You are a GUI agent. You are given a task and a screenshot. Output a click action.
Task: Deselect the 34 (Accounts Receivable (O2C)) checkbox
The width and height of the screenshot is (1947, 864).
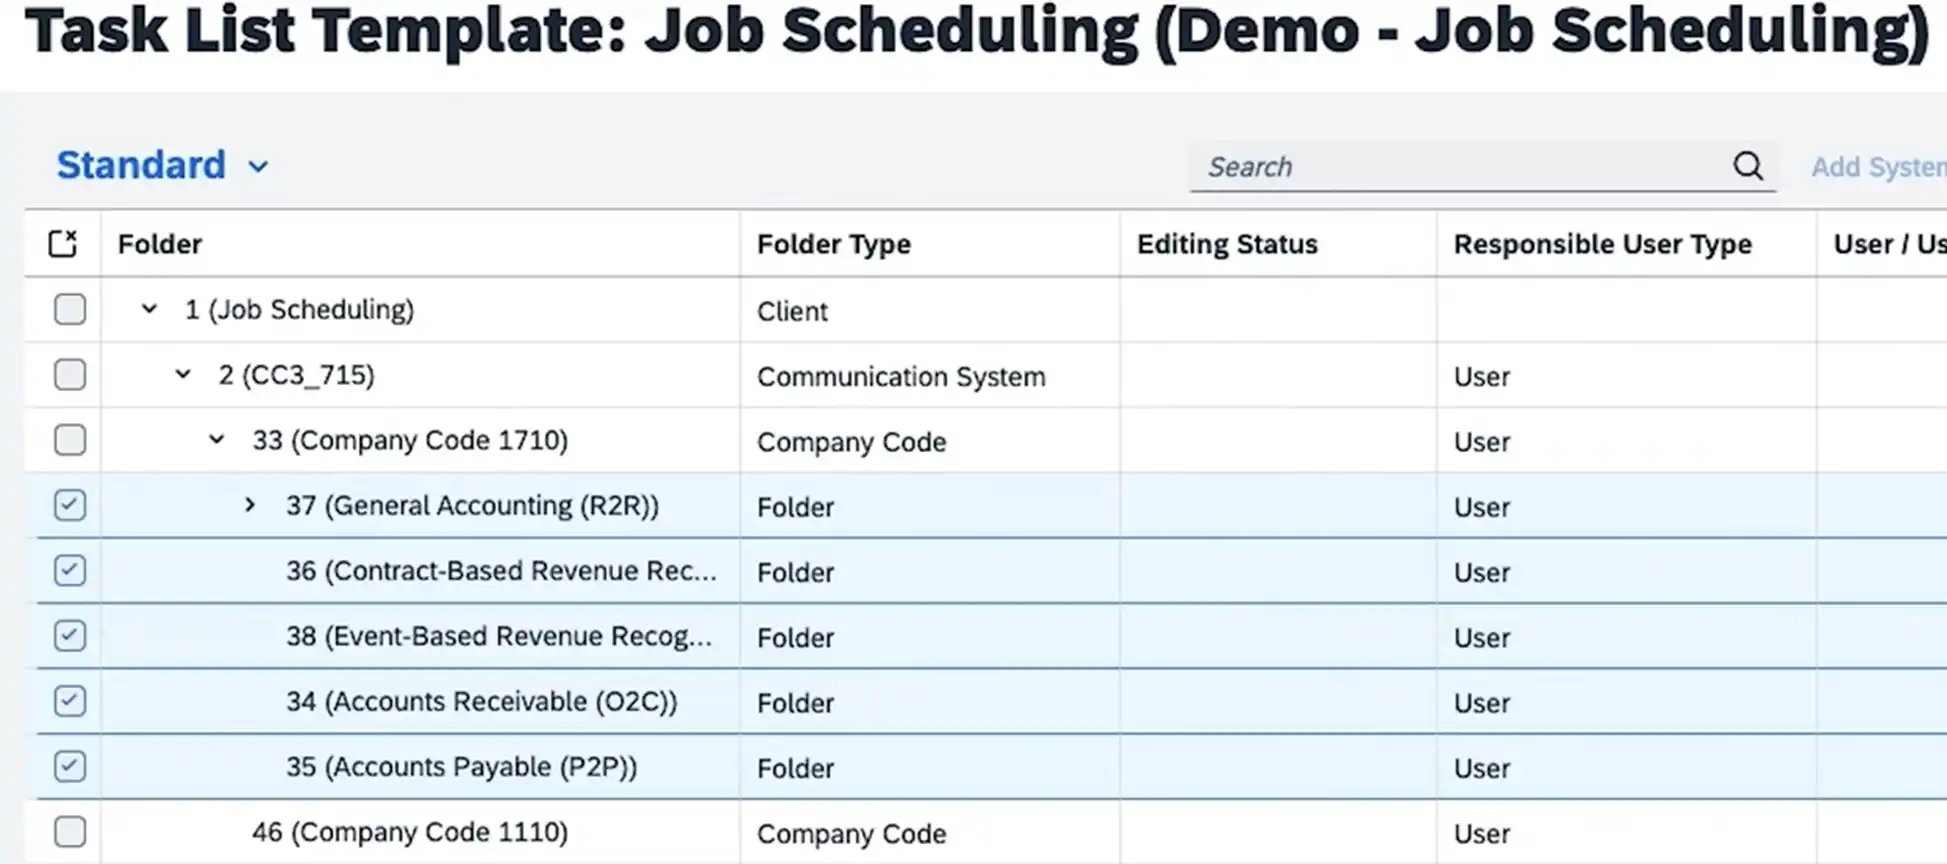click(x=70, y=701)
